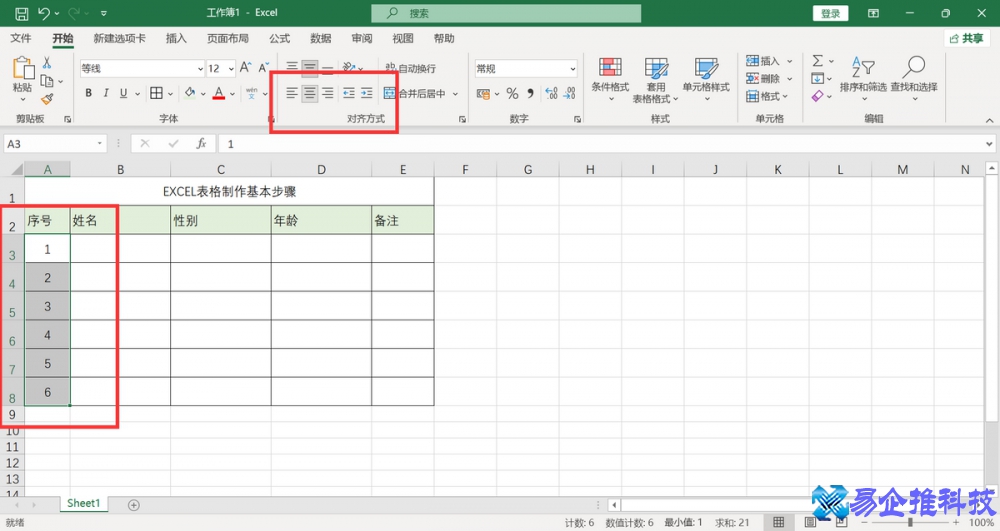Apply comma thousands separator style
This screenshot has height=531, width=1000.
(530, 94)
